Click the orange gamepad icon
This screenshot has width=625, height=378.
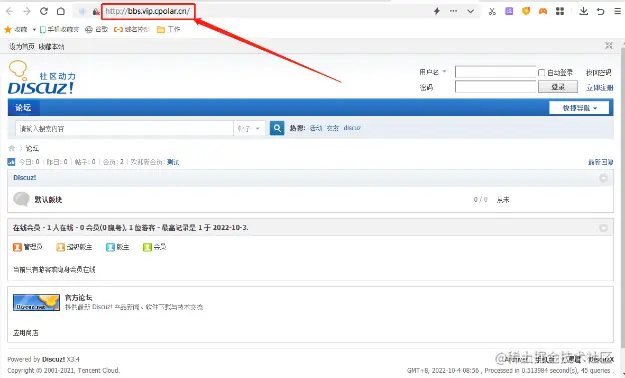tap(543, 11)
